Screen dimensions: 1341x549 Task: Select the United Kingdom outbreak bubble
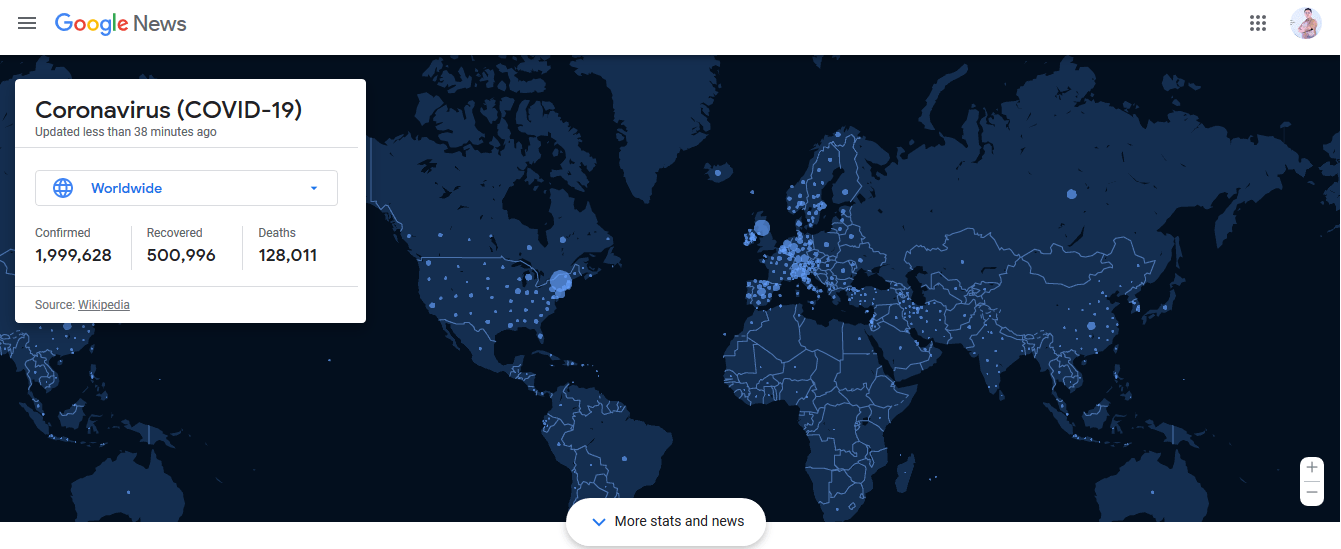tap(762, 228)
